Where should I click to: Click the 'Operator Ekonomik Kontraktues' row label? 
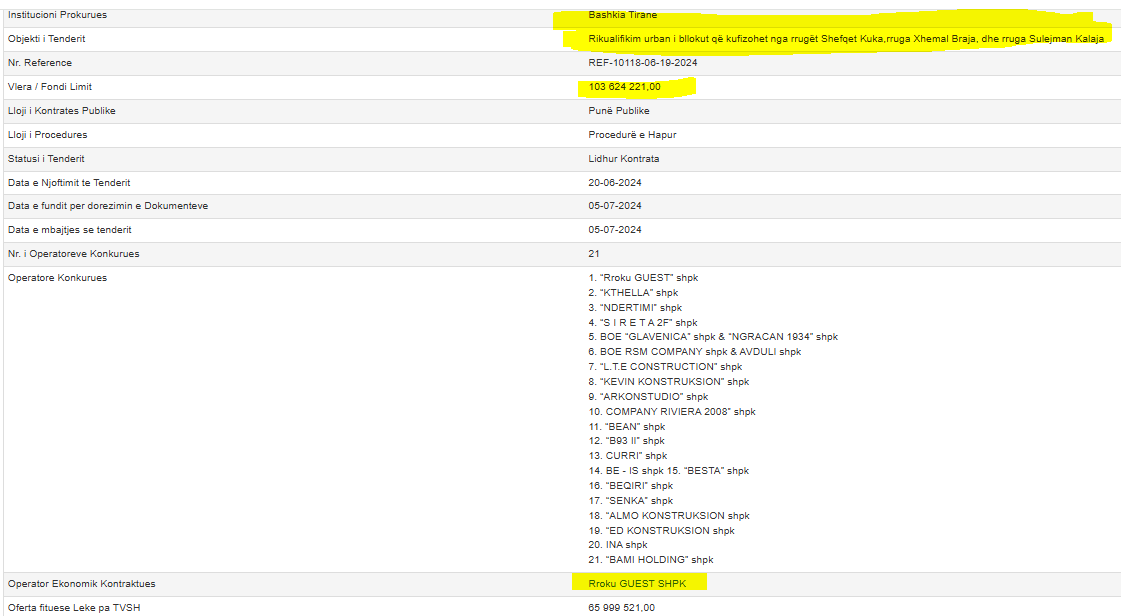pyautogui.click(x=81, y=583)
